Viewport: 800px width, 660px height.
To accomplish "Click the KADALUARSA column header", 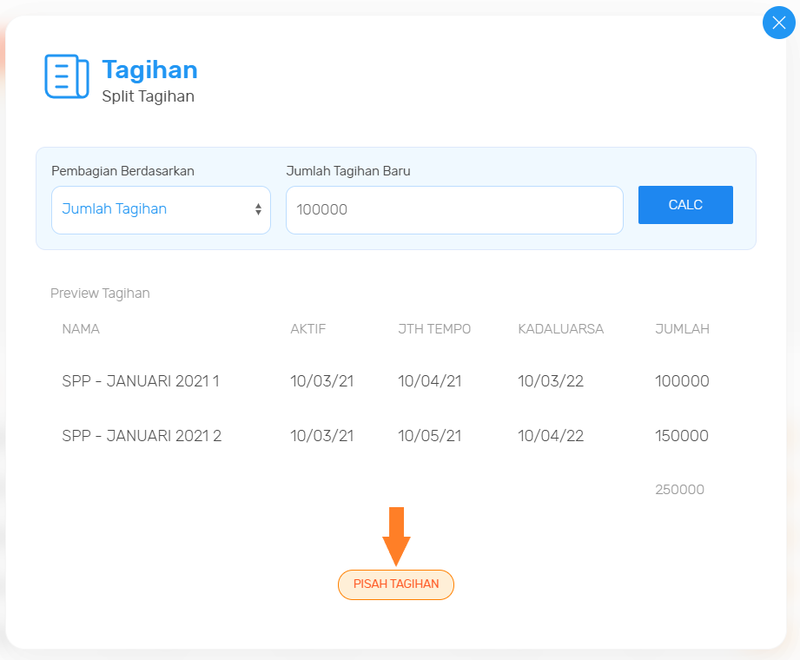I will tap(561, 329).
